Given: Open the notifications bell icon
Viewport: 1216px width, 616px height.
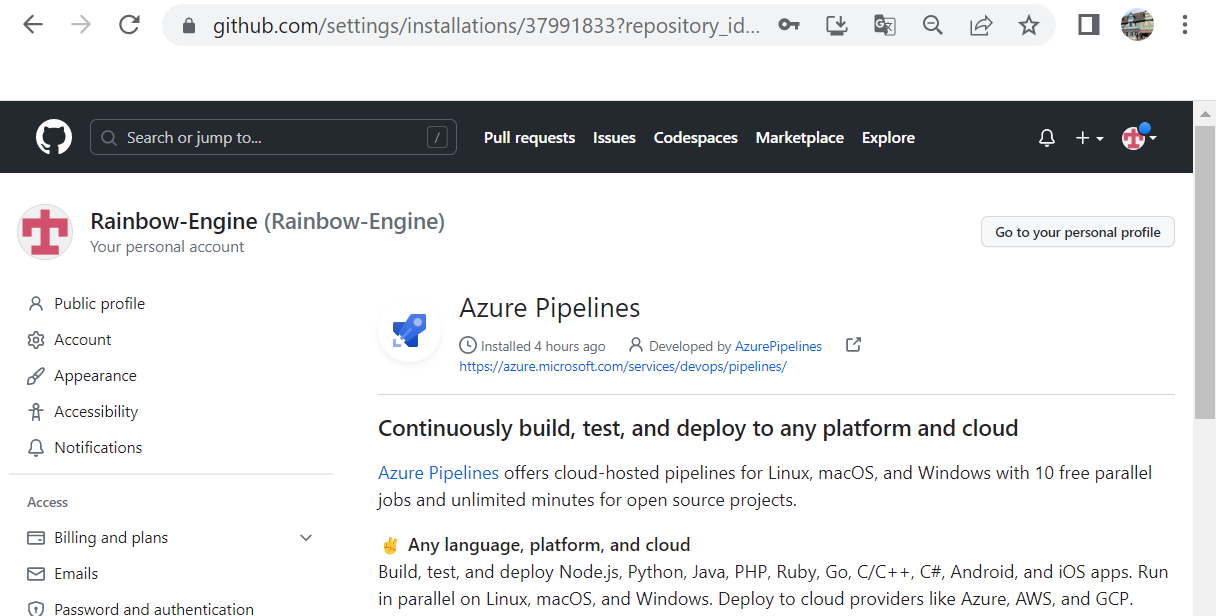Looking at the screenshot, I should click(1047, 138).
